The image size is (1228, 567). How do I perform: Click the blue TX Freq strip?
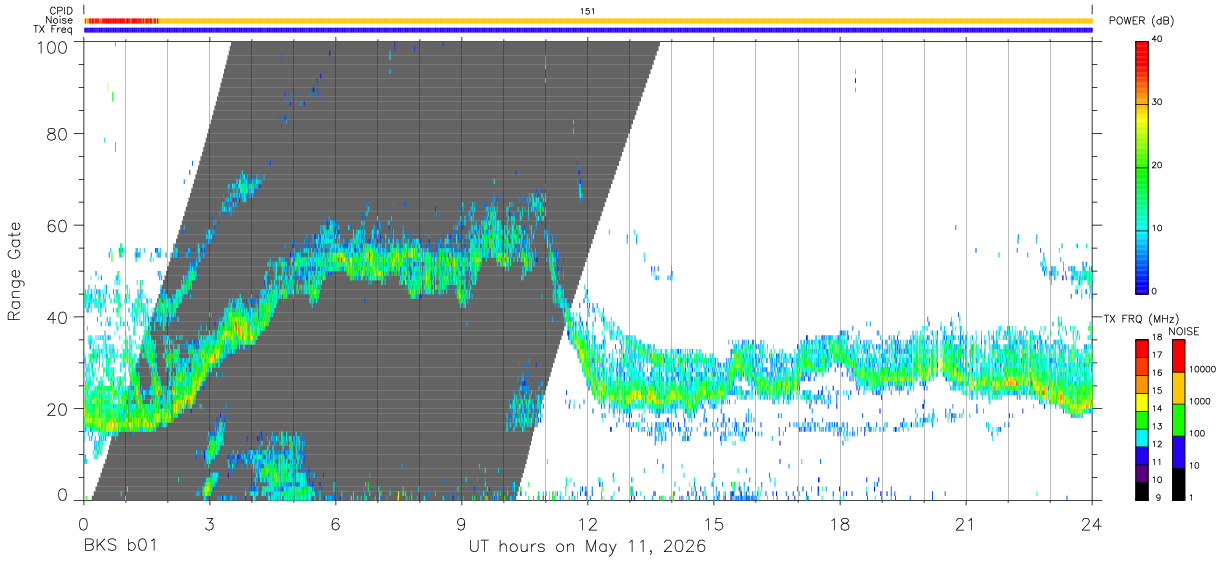coord(588,30)
